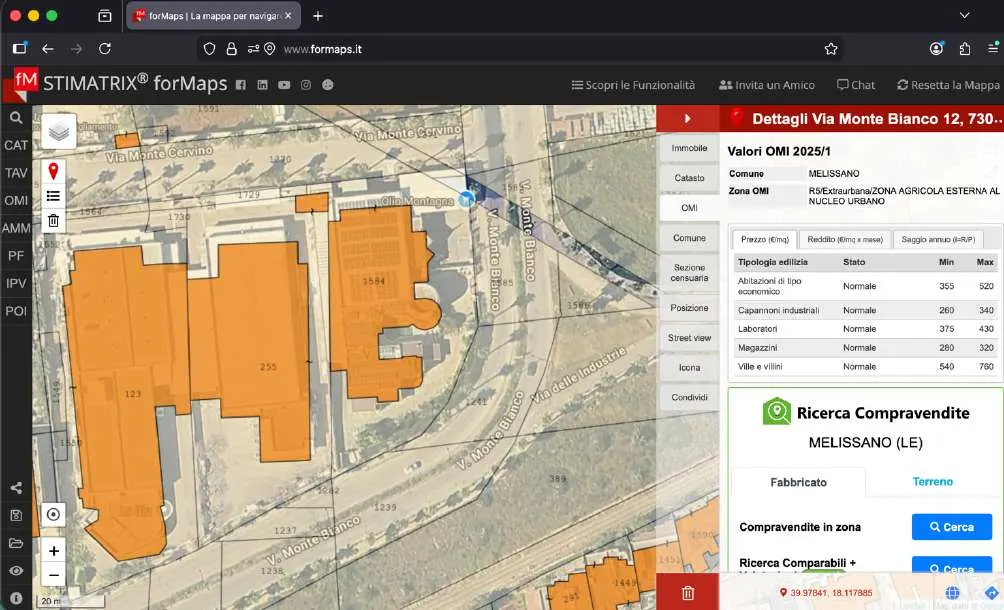Click Resetta la Mappa link
The image size is (1004, 610).
[948, 84]
